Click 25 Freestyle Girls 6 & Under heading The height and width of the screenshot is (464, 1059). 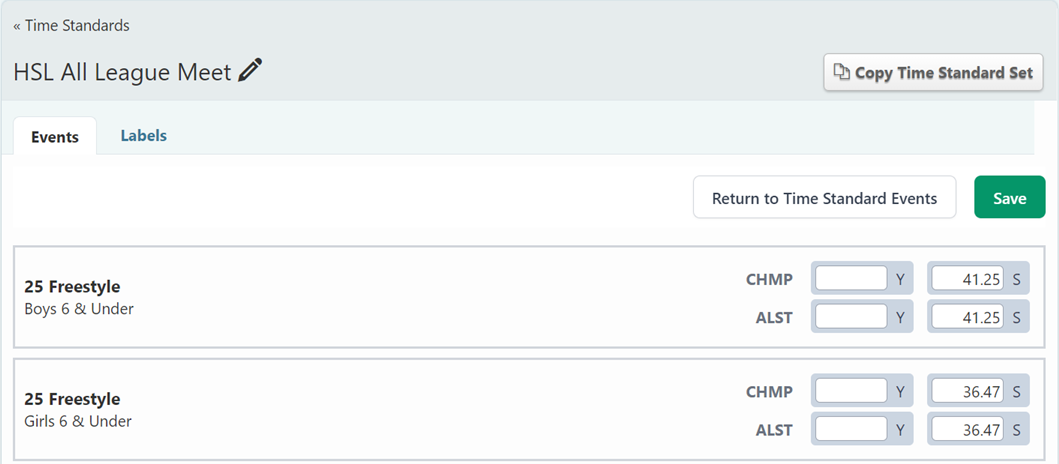coord(72,400)
